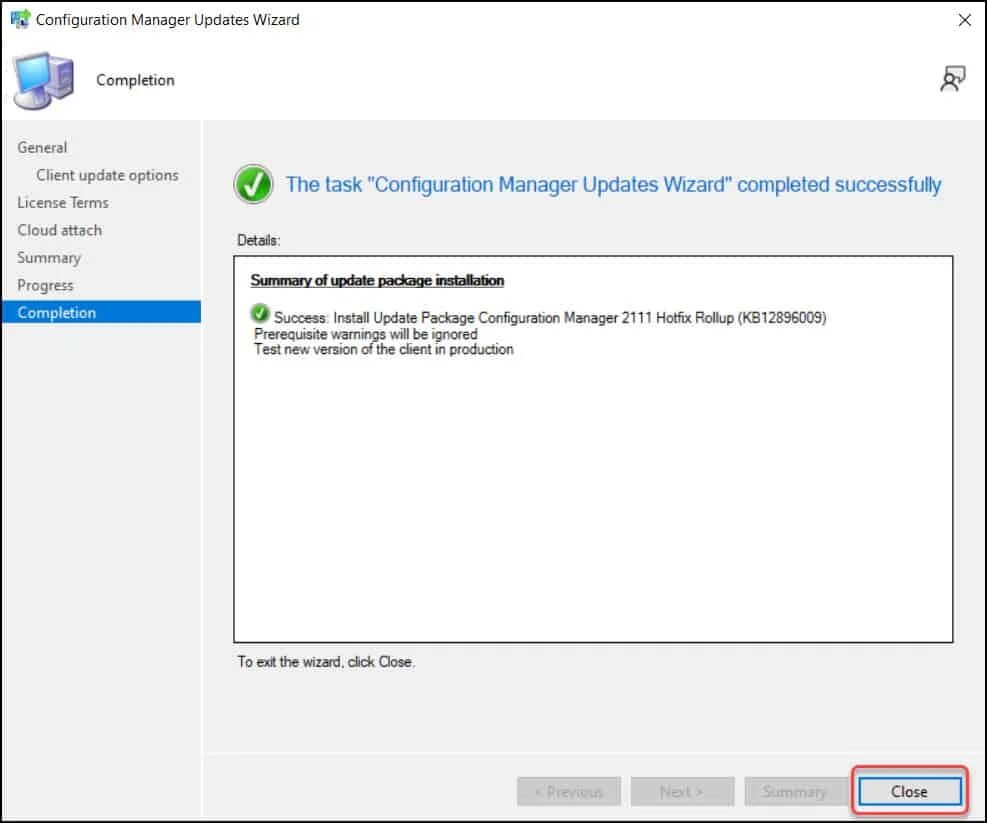987x823 pixels.
Task: Click the computer icon beside Completion
Action: click(43, 81)
